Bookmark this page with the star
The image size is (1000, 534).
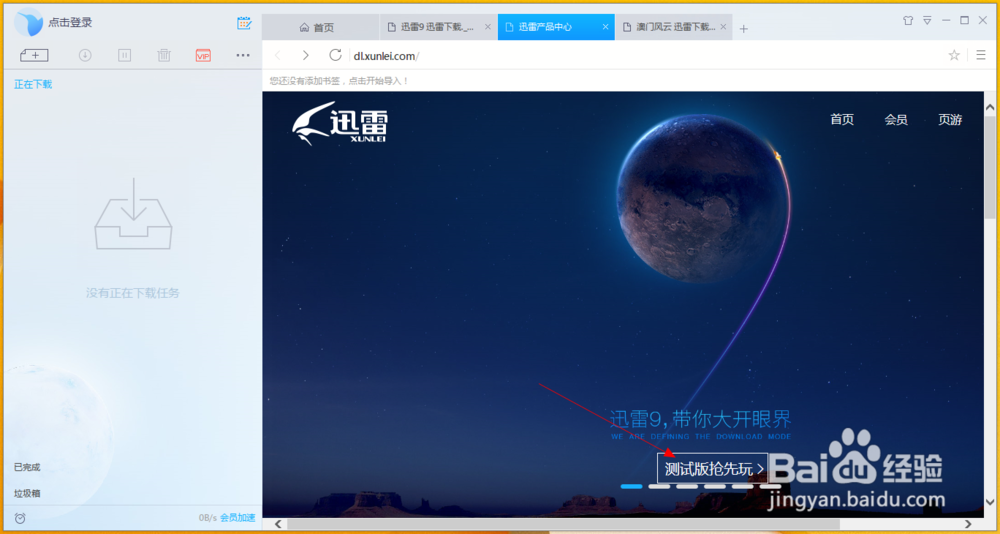click(x=954, y=56)
